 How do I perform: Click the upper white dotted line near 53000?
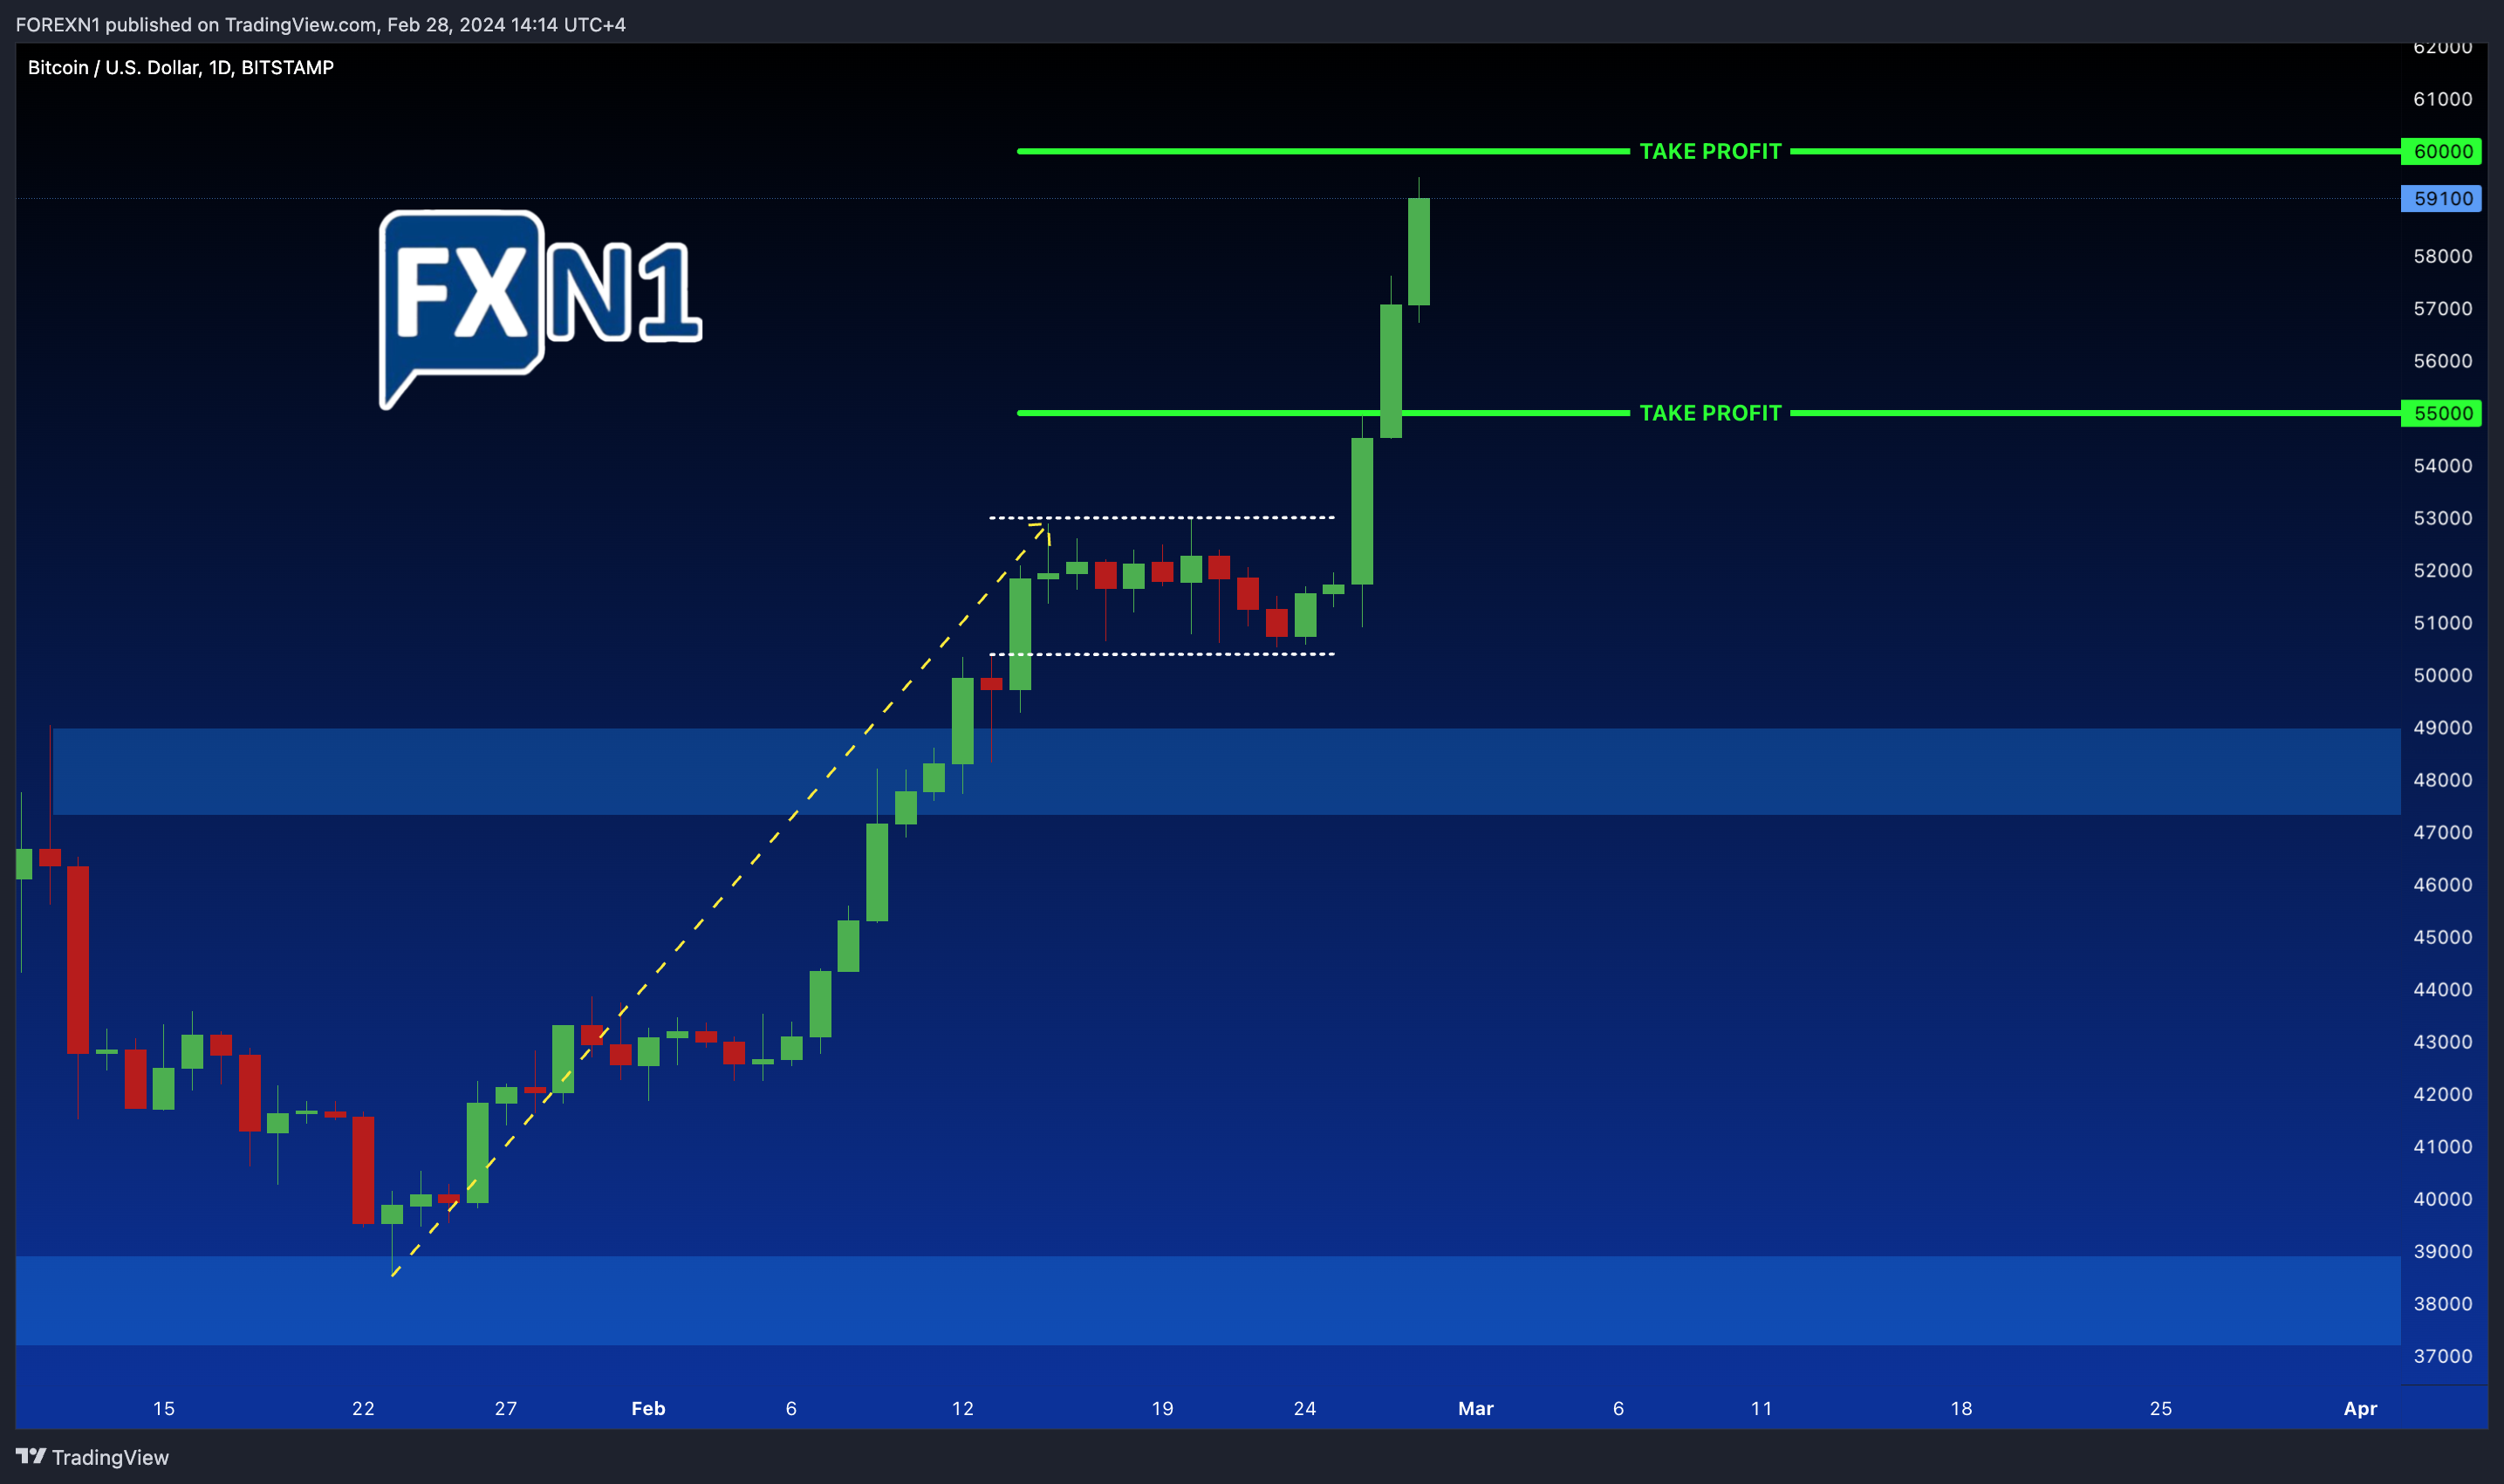(x=1161, y=517)
